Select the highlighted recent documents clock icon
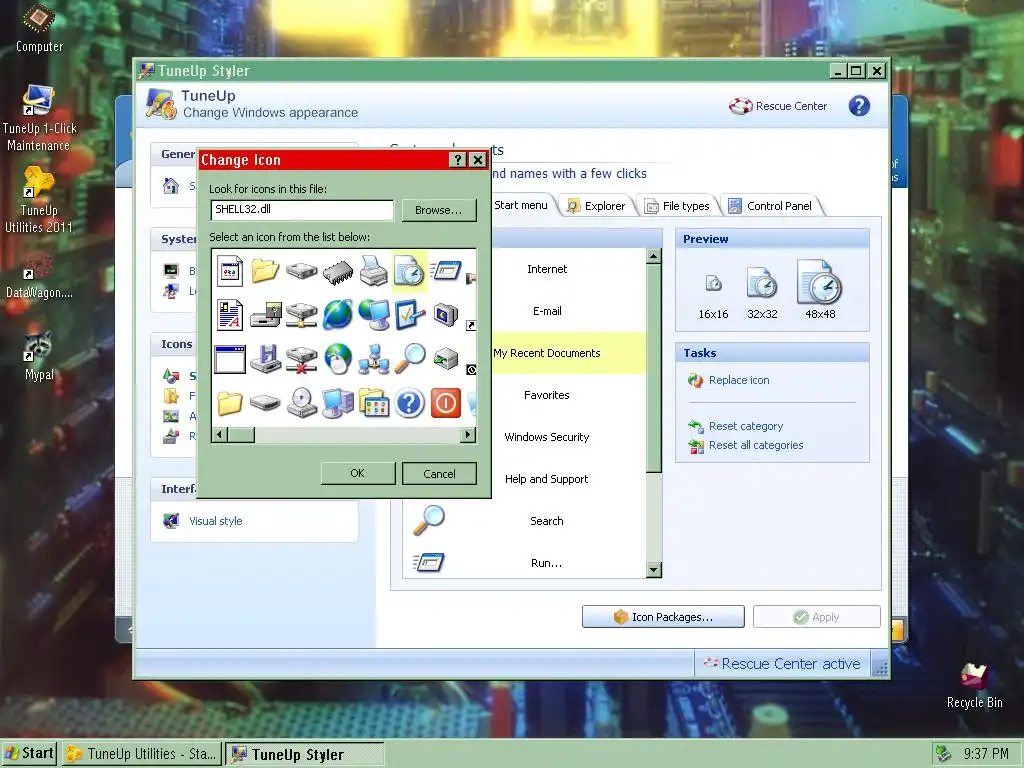This screenshot has height=768, width=1024. [409, 270]
